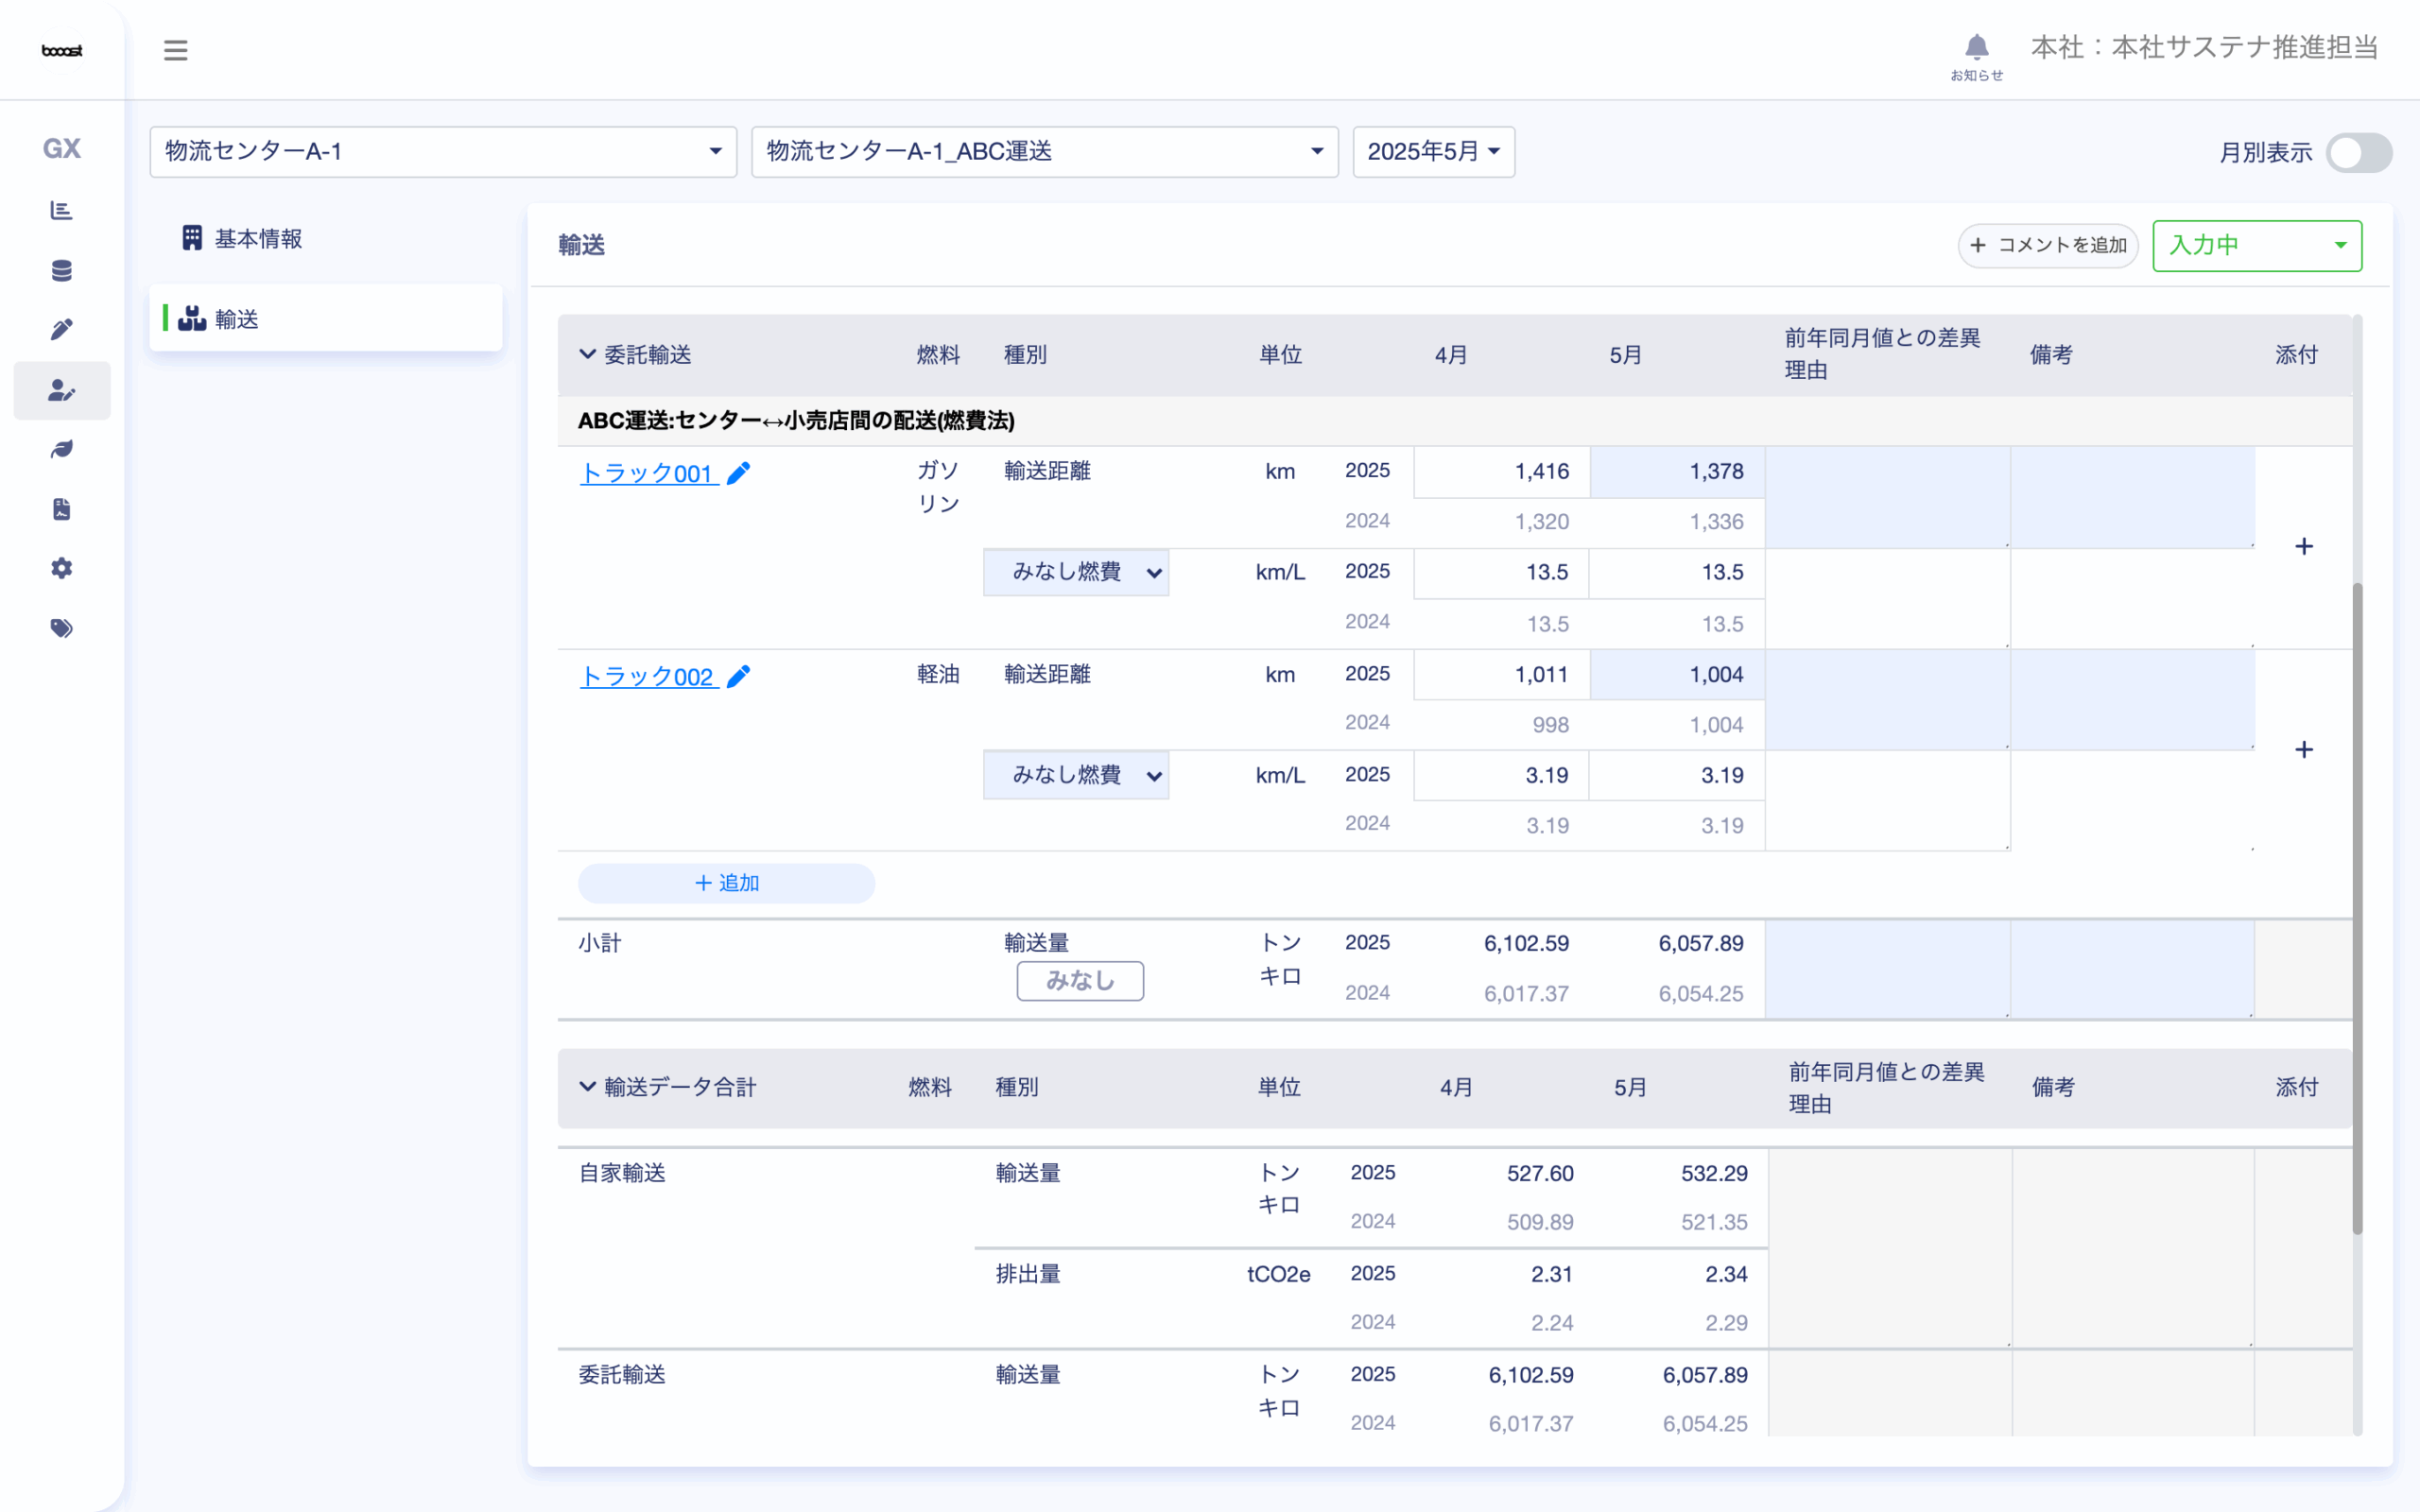Click the tags icon in the sidebar

[x=62, y=628]
